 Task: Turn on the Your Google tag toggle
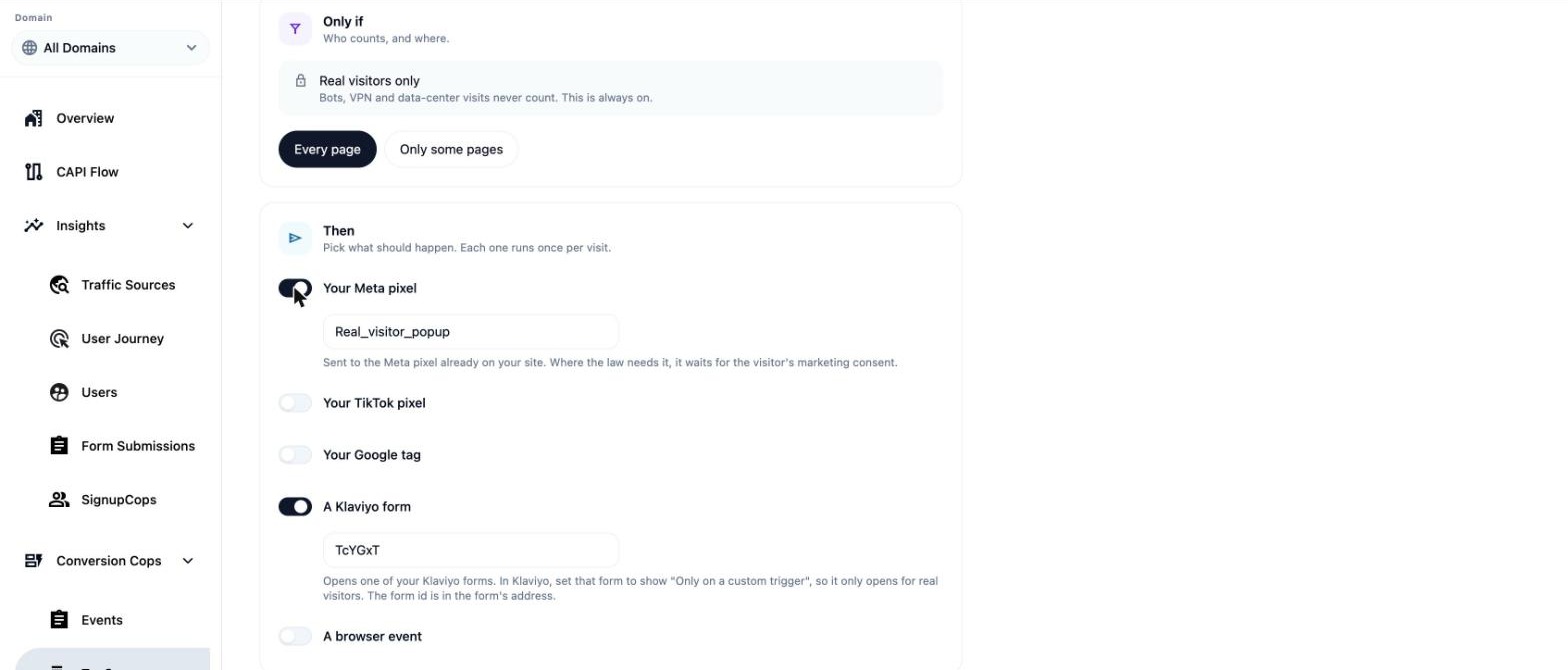click(x=295, y=455)
